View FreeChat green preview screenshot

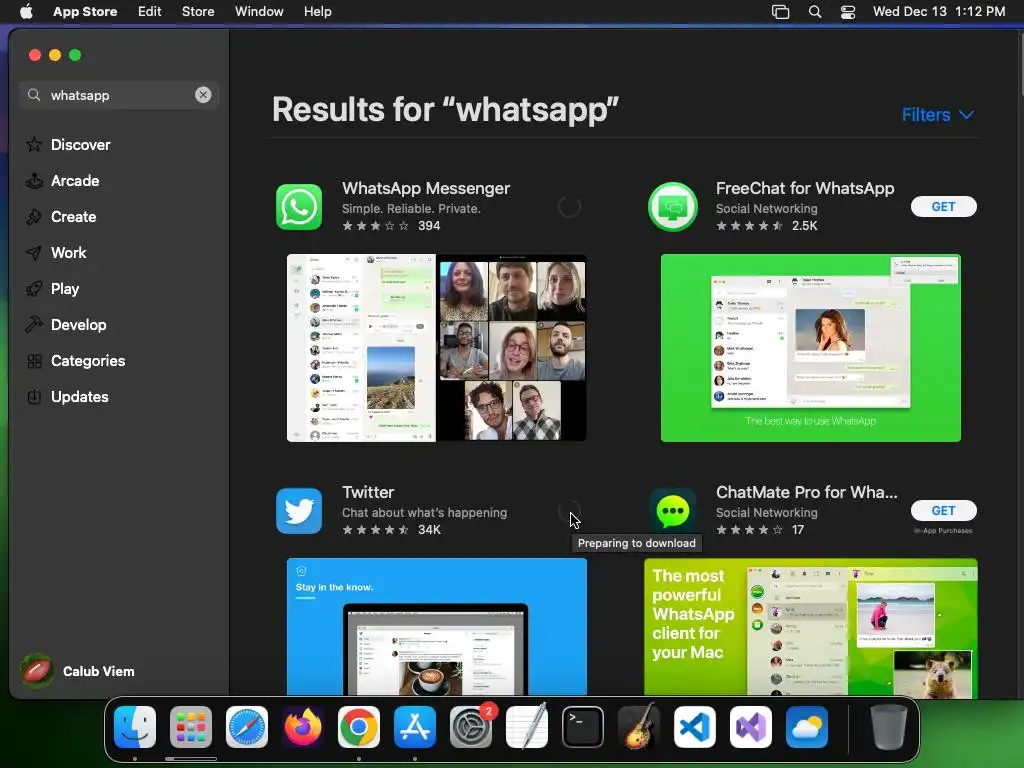pos(810,347)
